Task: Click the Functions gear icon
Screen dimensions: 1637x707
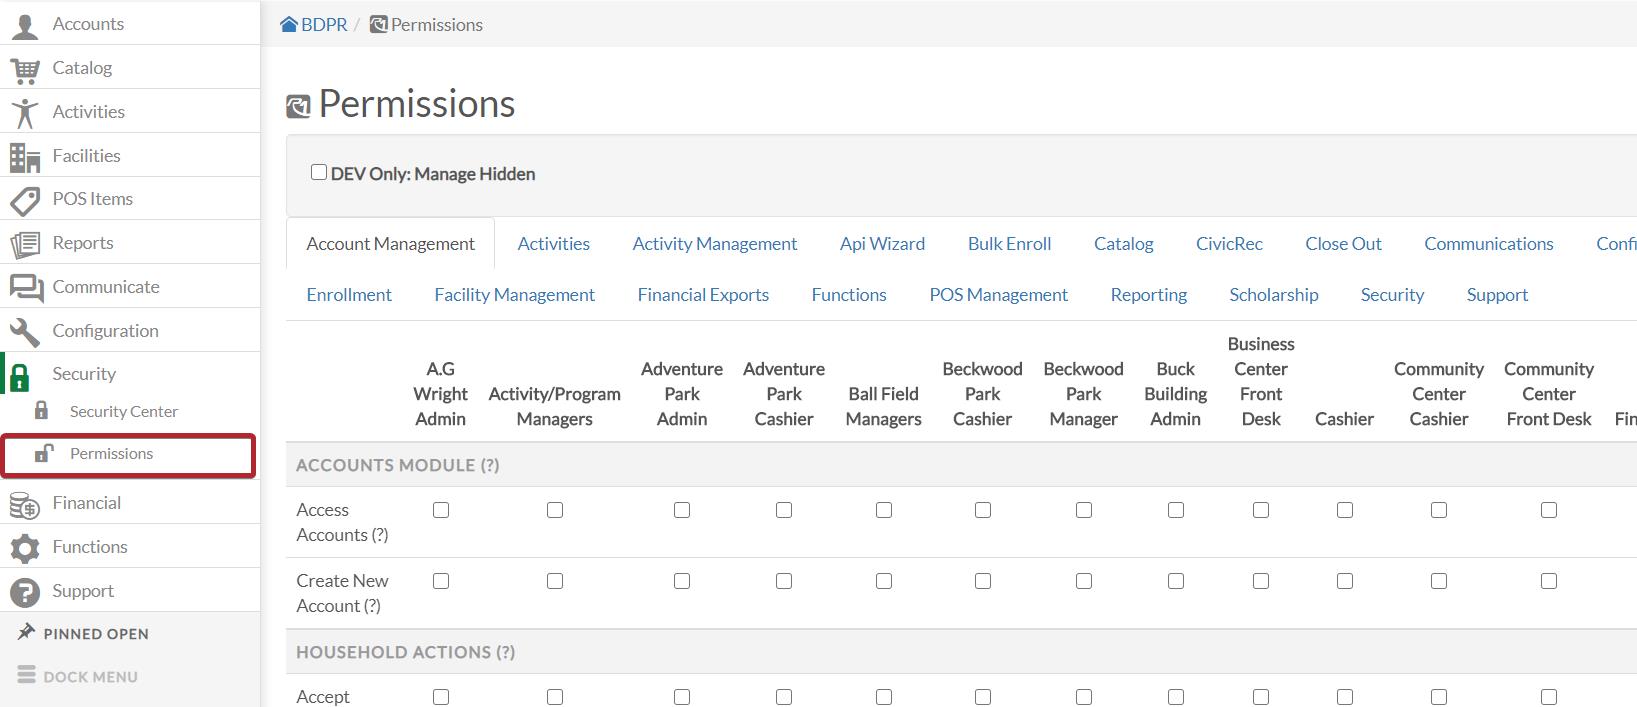Action: 24,548
